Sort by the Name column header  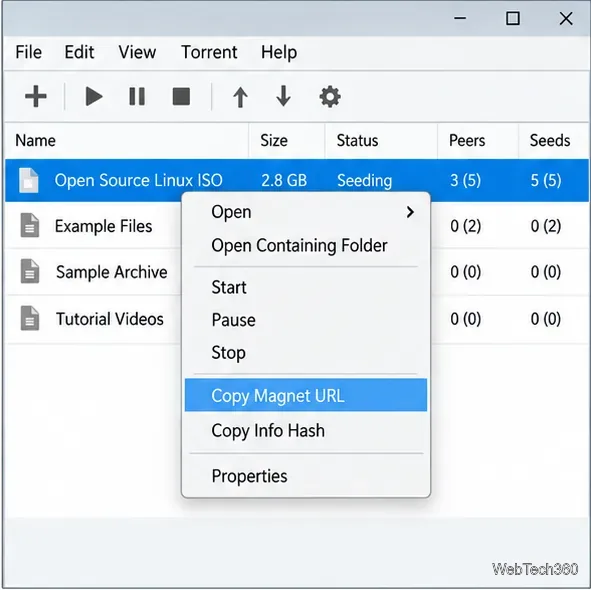click(x=127, y=141)
